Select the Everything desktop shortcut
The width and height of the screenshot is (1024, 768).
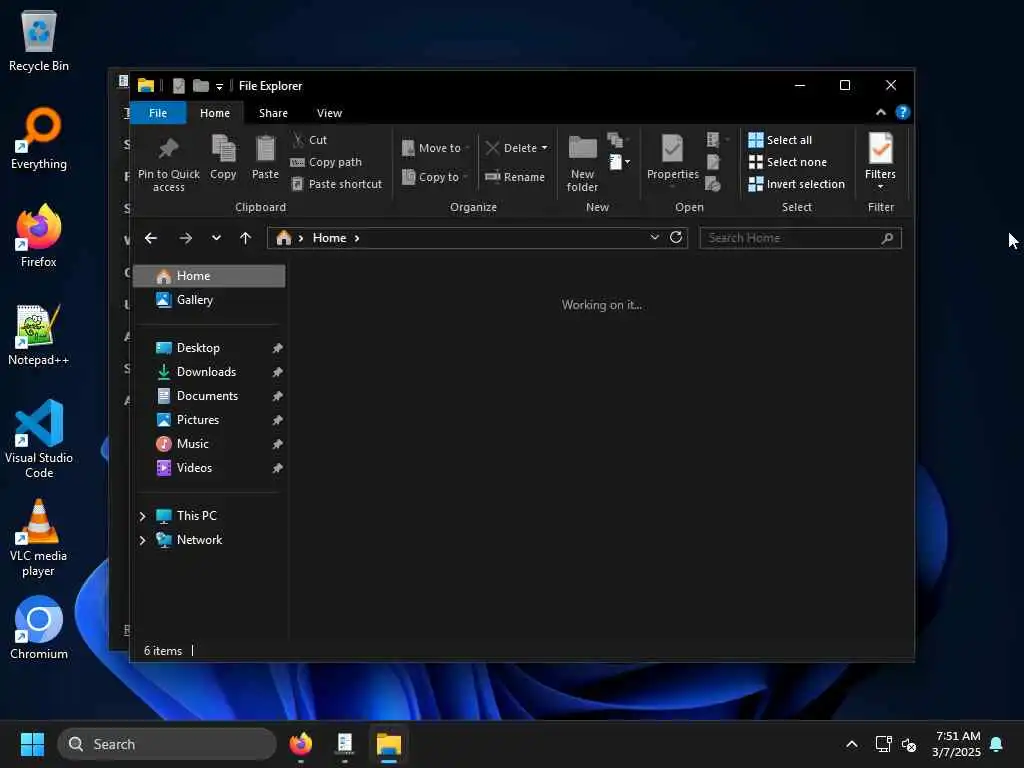click(39, 138)
